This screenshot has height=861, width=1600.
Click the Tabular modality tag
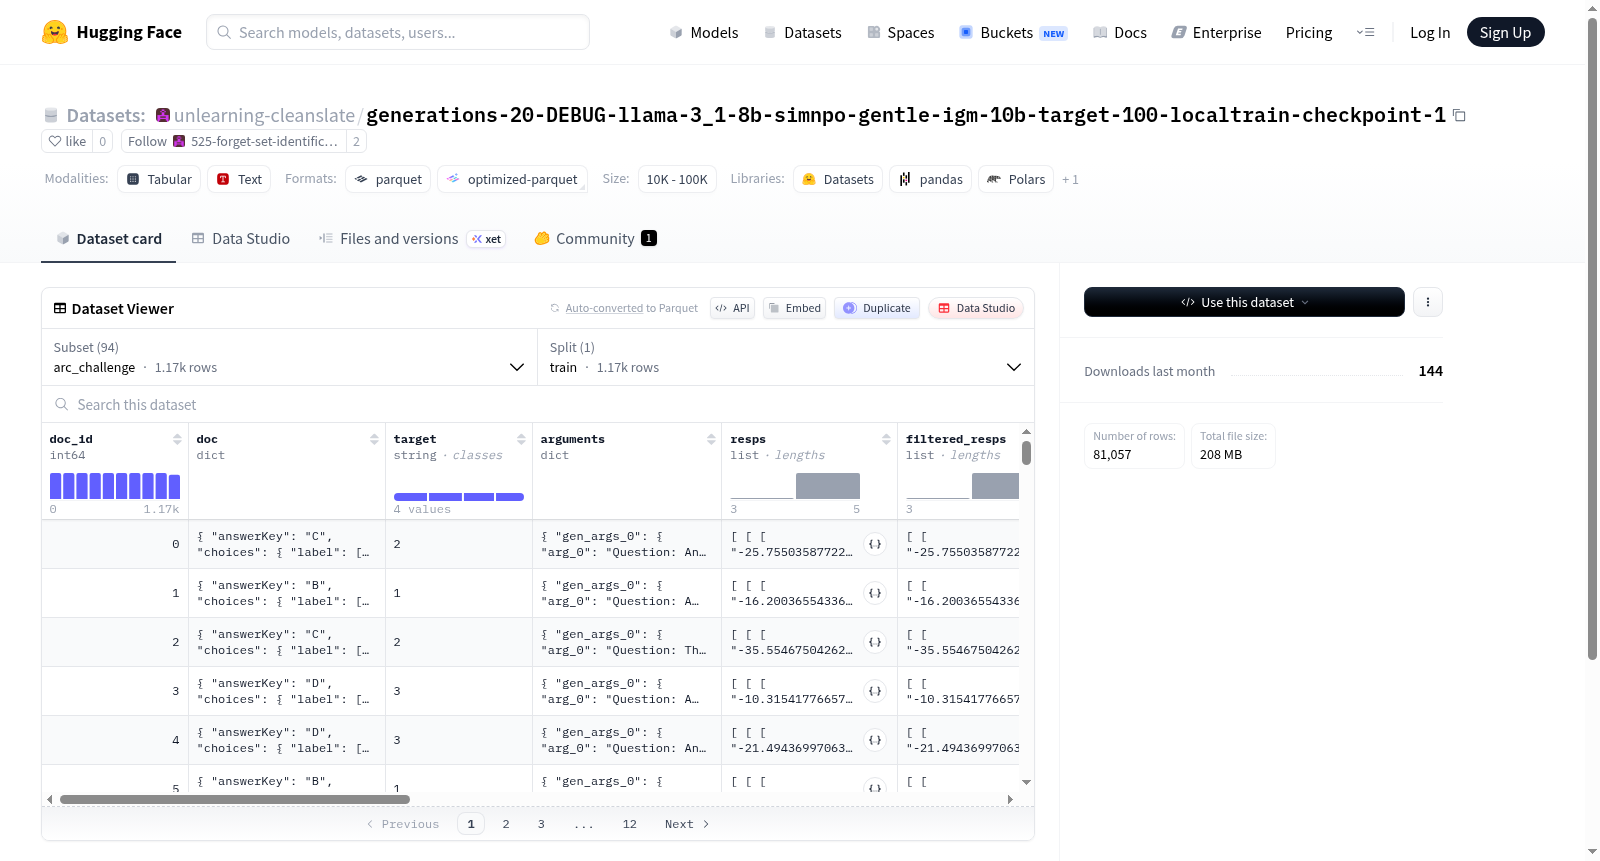point(159,180)
